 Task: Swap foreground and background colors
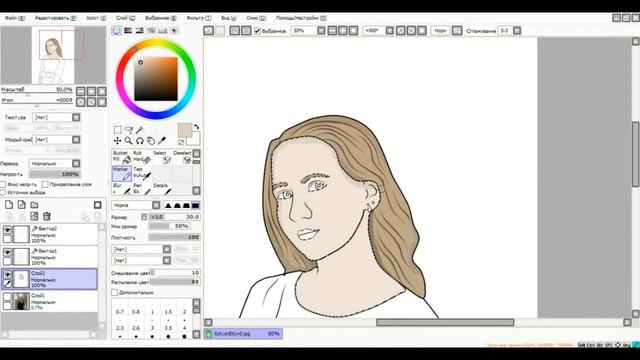click(x=197, y=127)
